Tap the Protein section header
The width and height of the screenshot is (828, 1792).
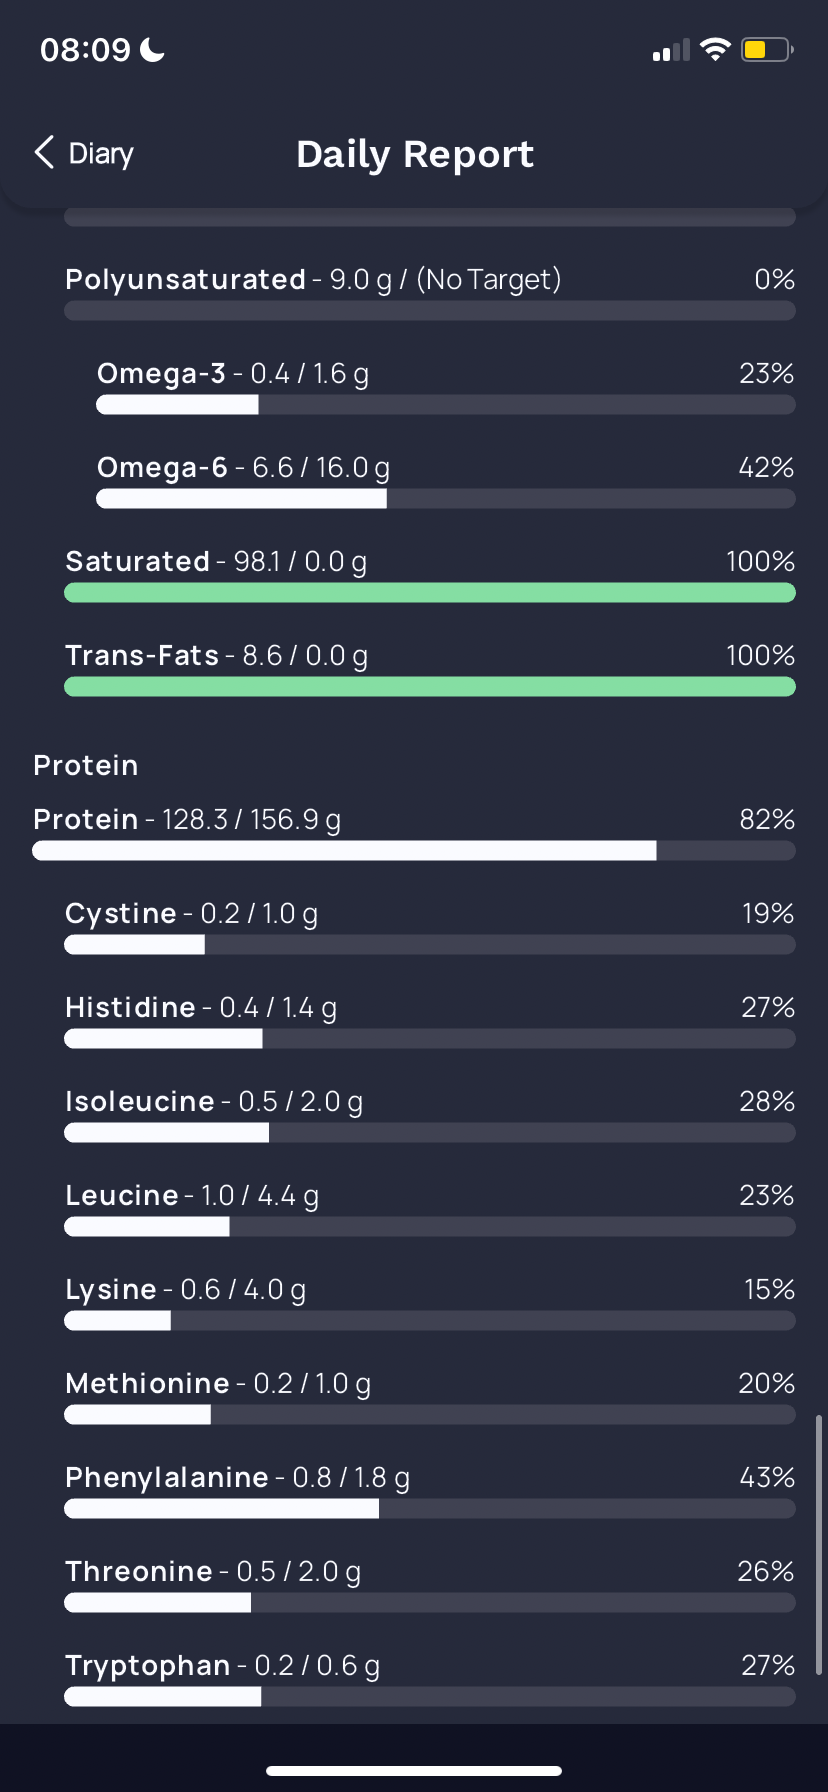[x=86, y=765]
